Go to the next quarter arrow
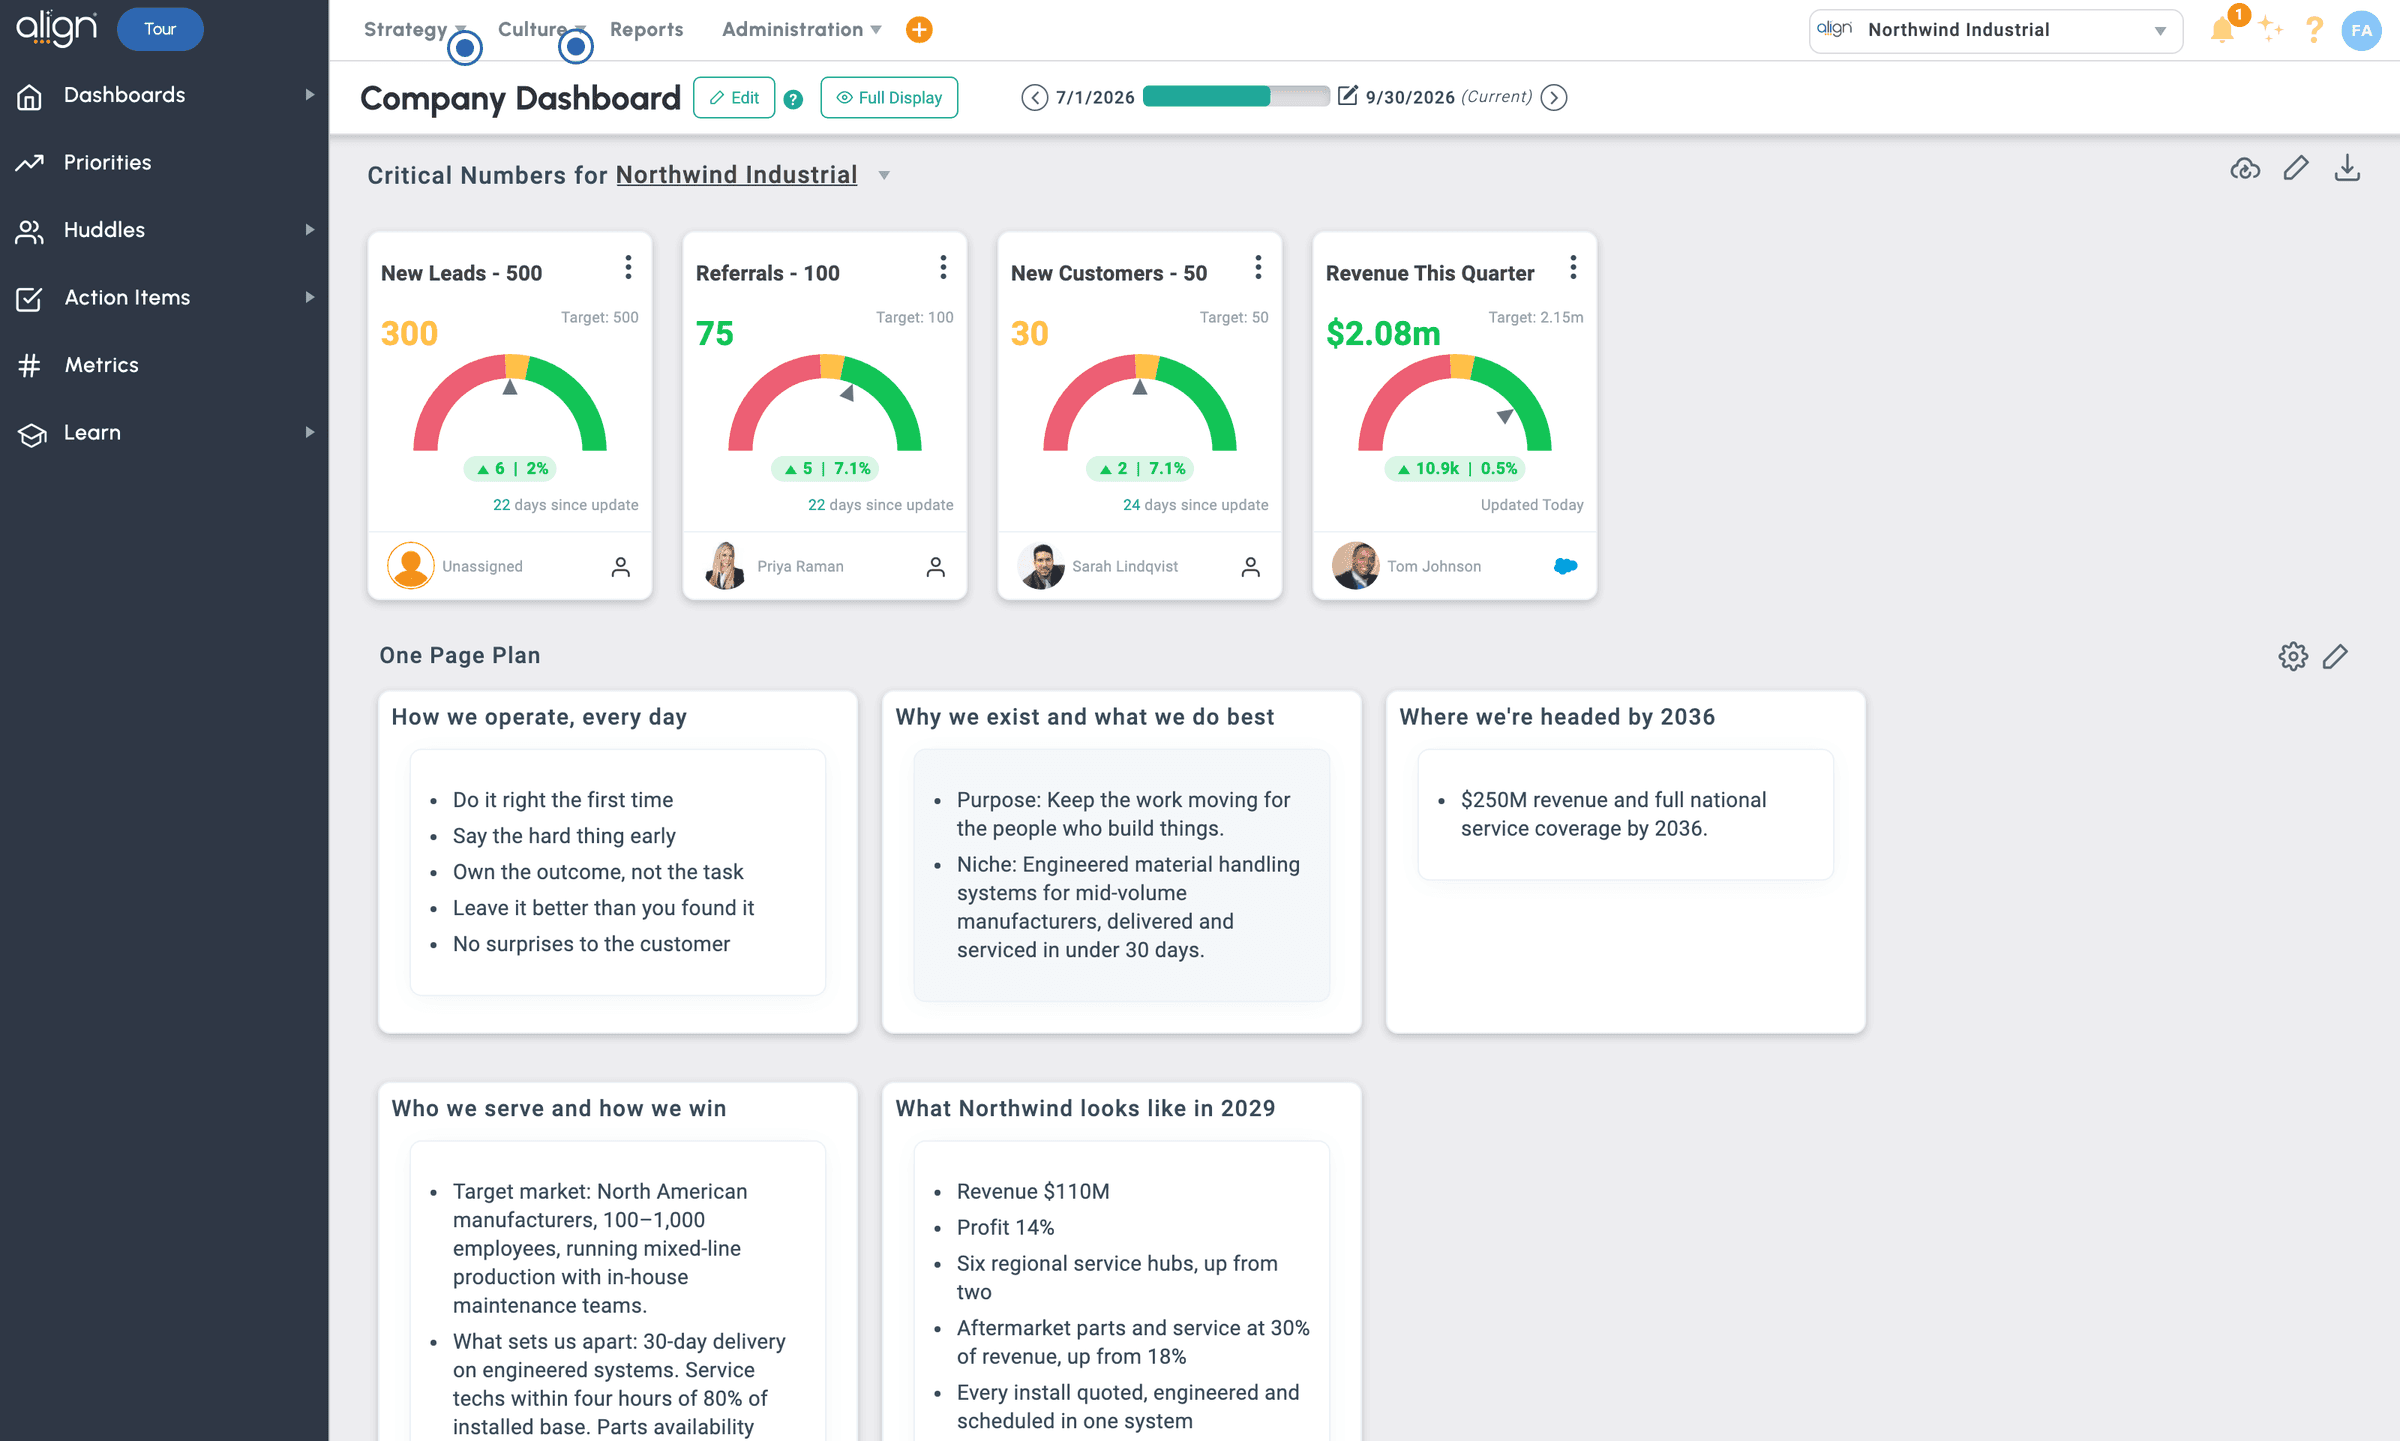 1554,97
